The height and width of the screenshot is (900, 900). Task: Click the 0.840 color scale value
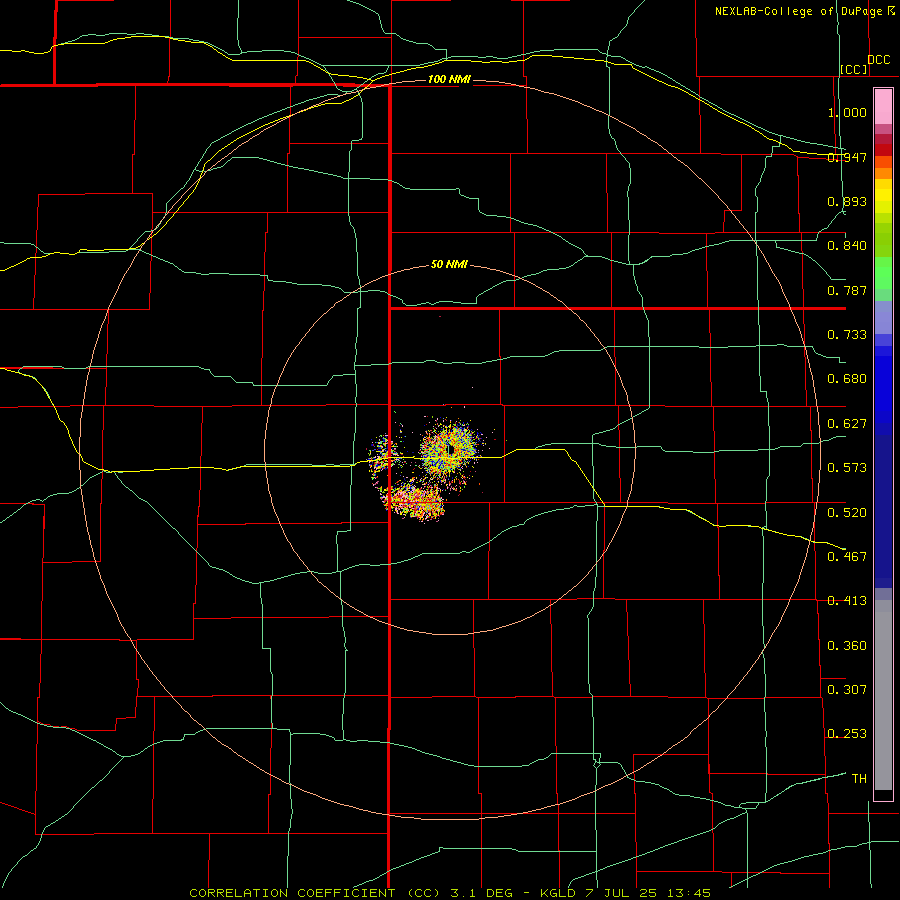847,246
